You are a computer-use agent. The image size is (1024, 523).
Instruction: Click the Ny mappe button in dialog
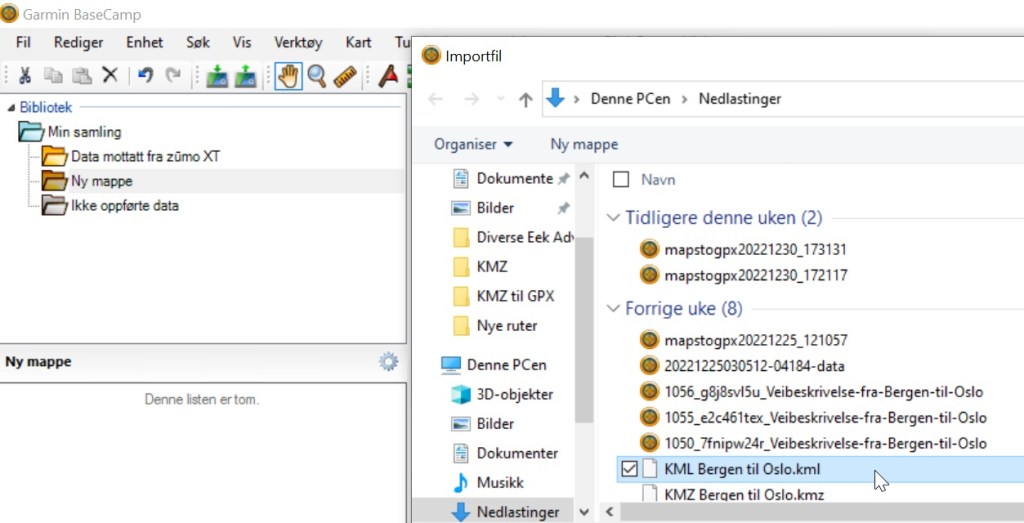click(584, 144)
